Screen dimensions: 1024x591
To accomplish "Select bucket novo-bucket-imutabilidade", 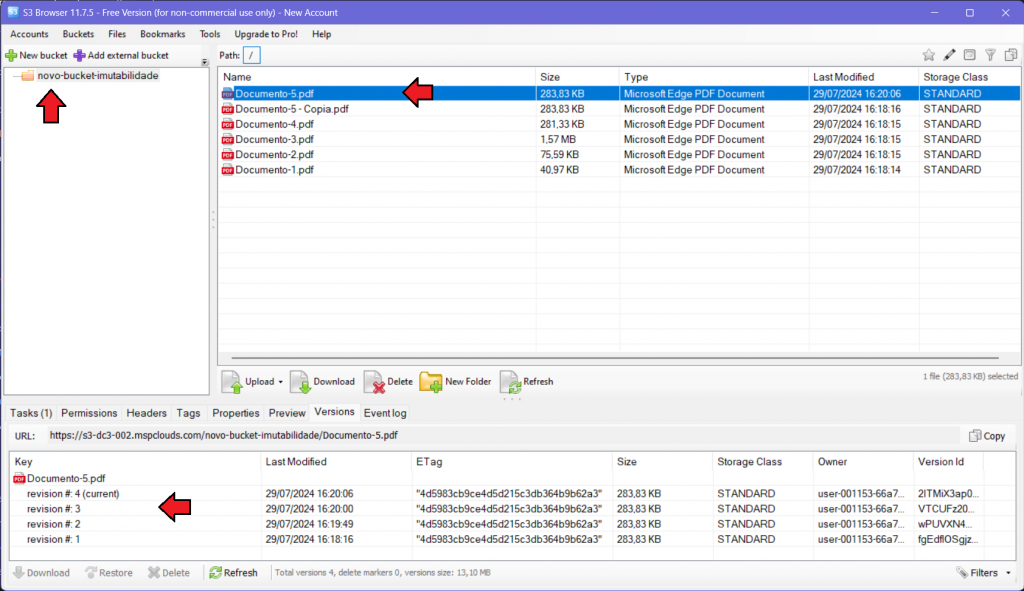I will (98, 76).
